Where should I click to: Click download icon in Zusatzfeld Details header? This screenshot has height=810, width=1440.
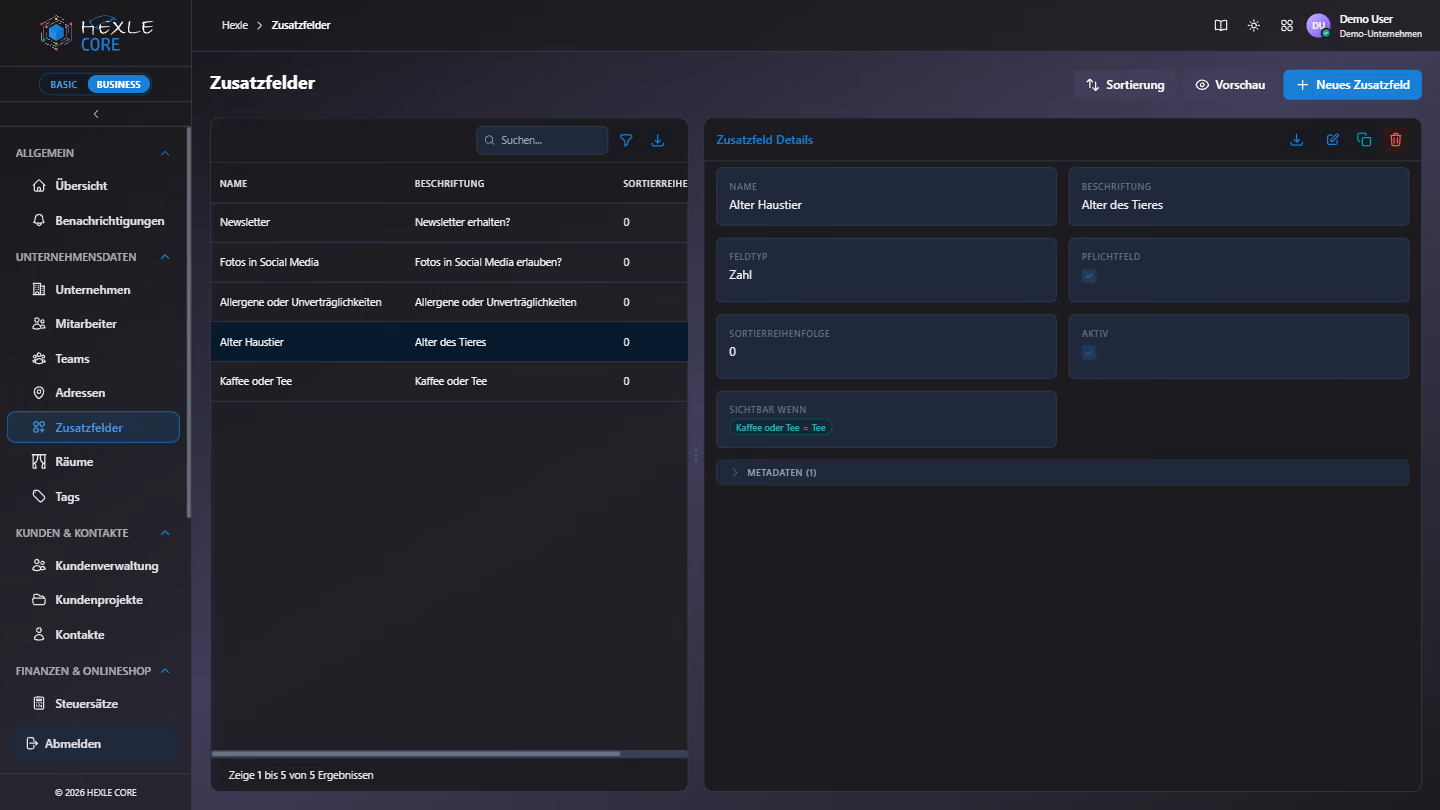1297,140
